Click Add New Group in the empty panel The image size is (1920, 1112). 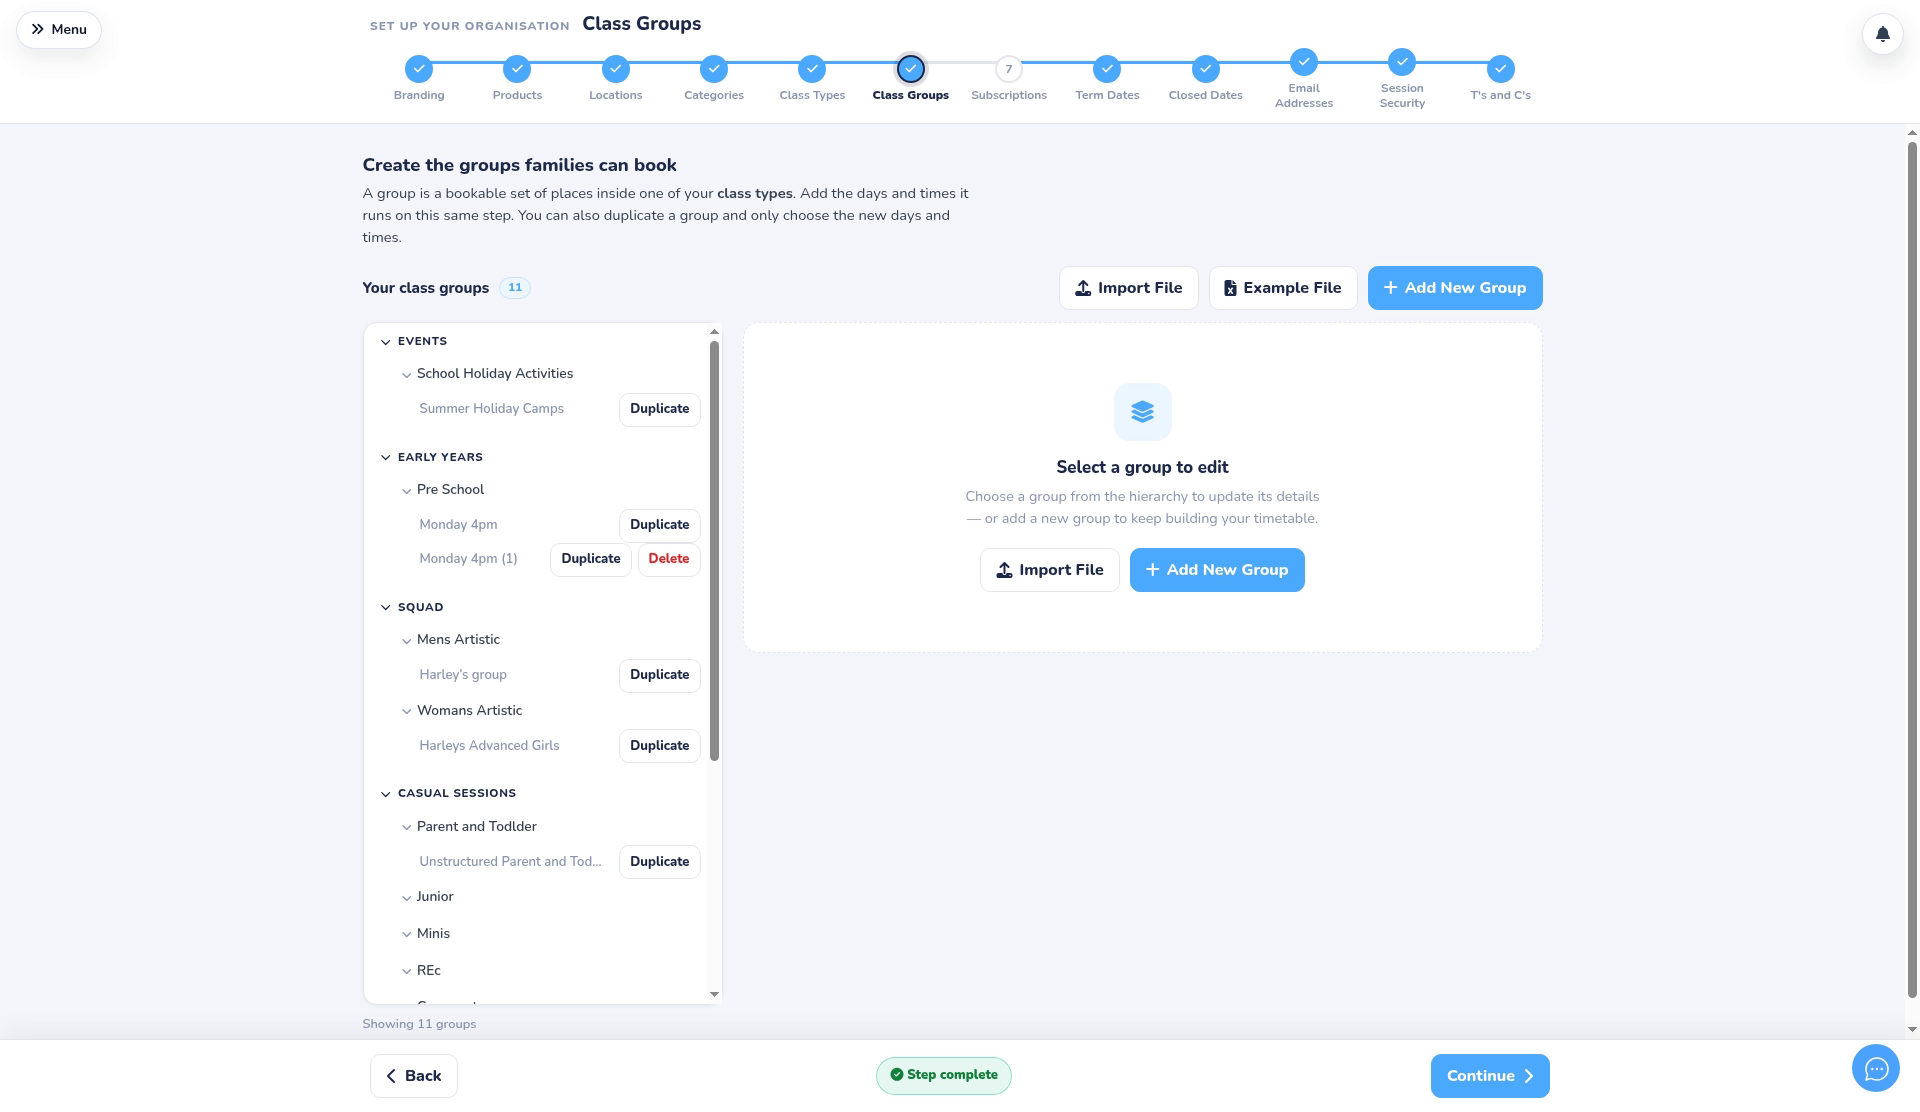pyautogui.click(x=1217, y=570)
